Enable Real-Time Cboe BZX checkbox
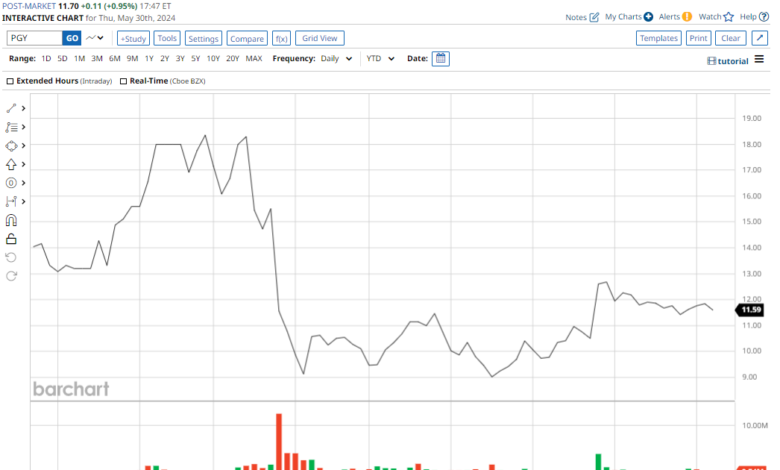The image size is (780, 470). point(123,81)
